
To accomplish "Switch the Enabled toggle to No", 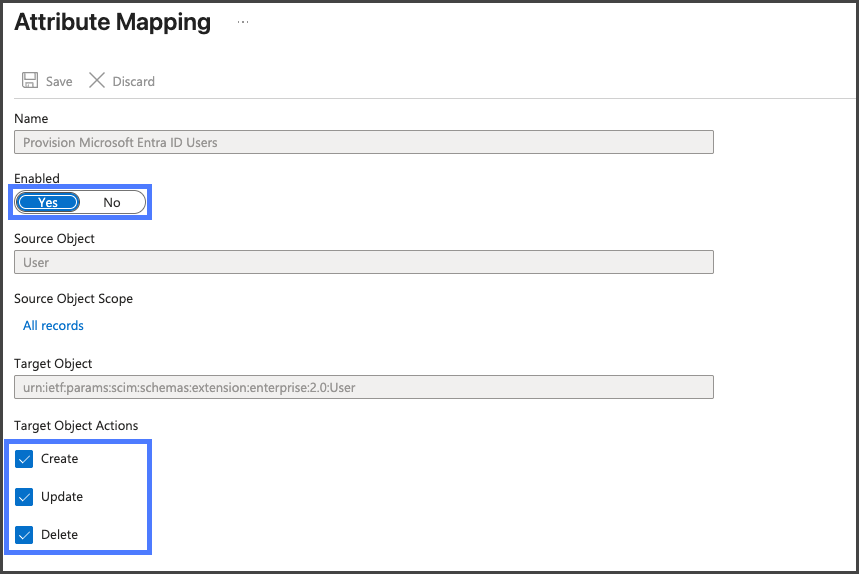I will pyautogui.click(x=112, y=202).
